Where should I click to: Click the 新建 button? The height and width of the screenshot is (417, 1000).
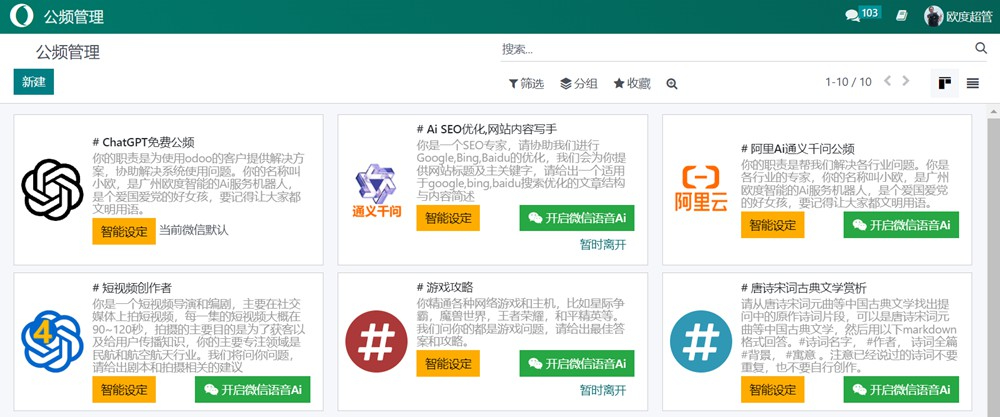pyautogui.click(x=34, y=82)
